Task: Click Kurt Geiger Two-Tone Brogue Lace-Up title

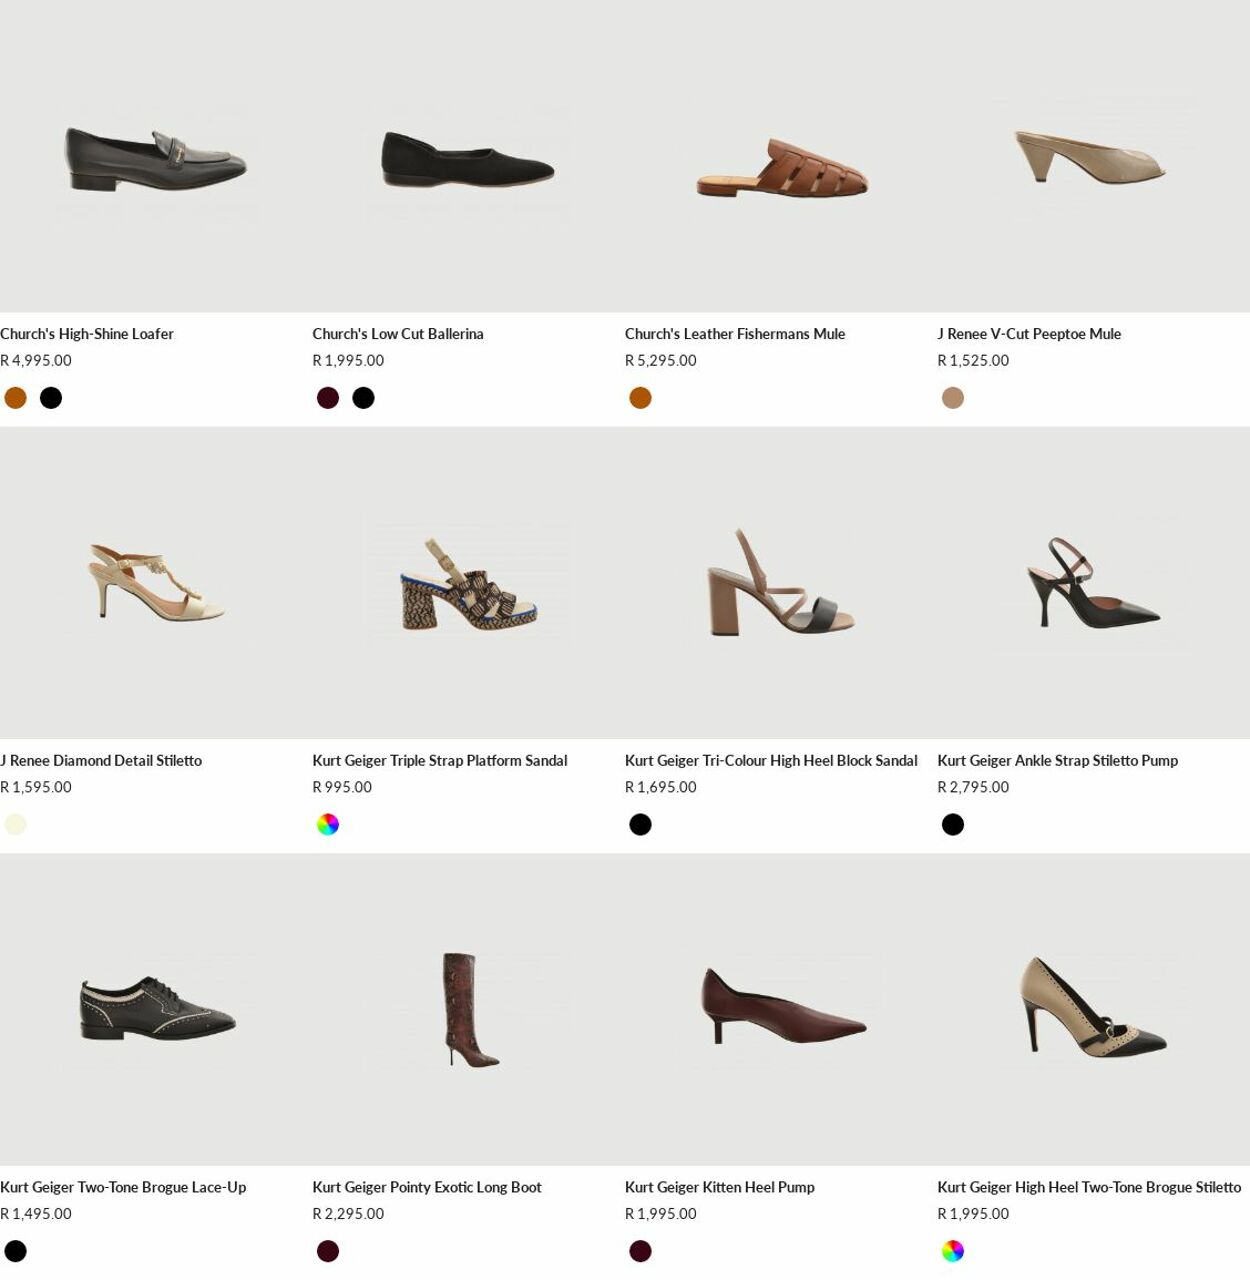Action: click(x=123, y=1188)
